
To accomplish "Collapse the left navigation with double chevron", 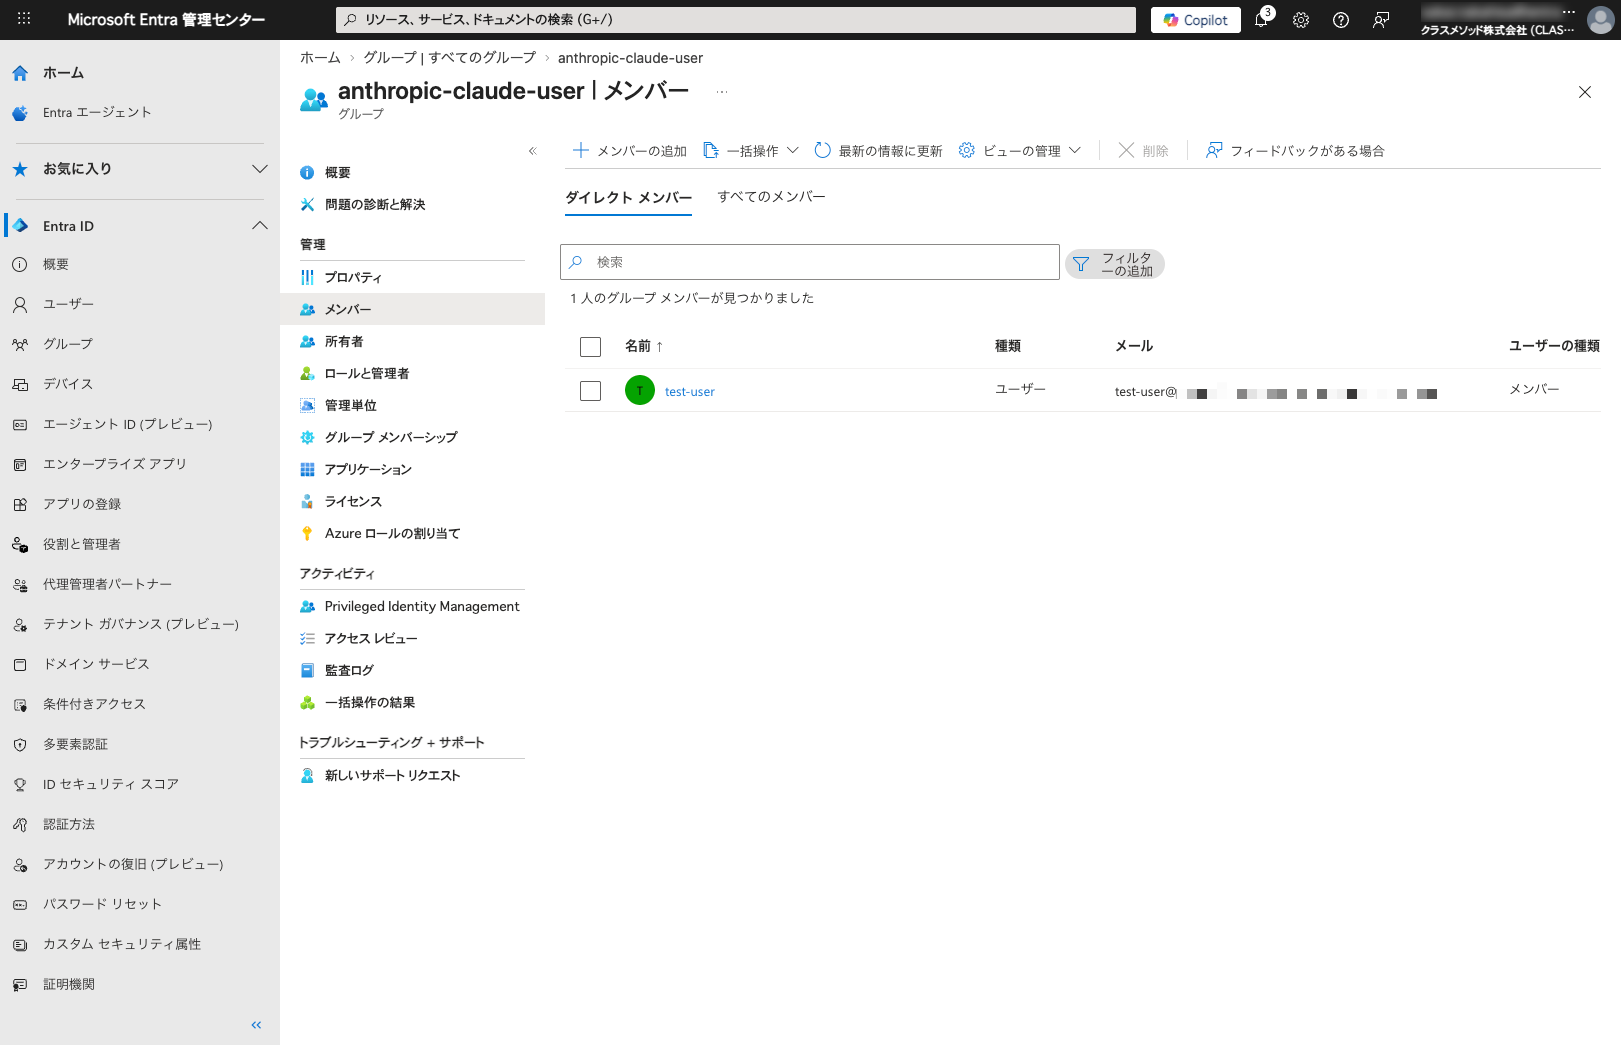I will click(256, 1025).
